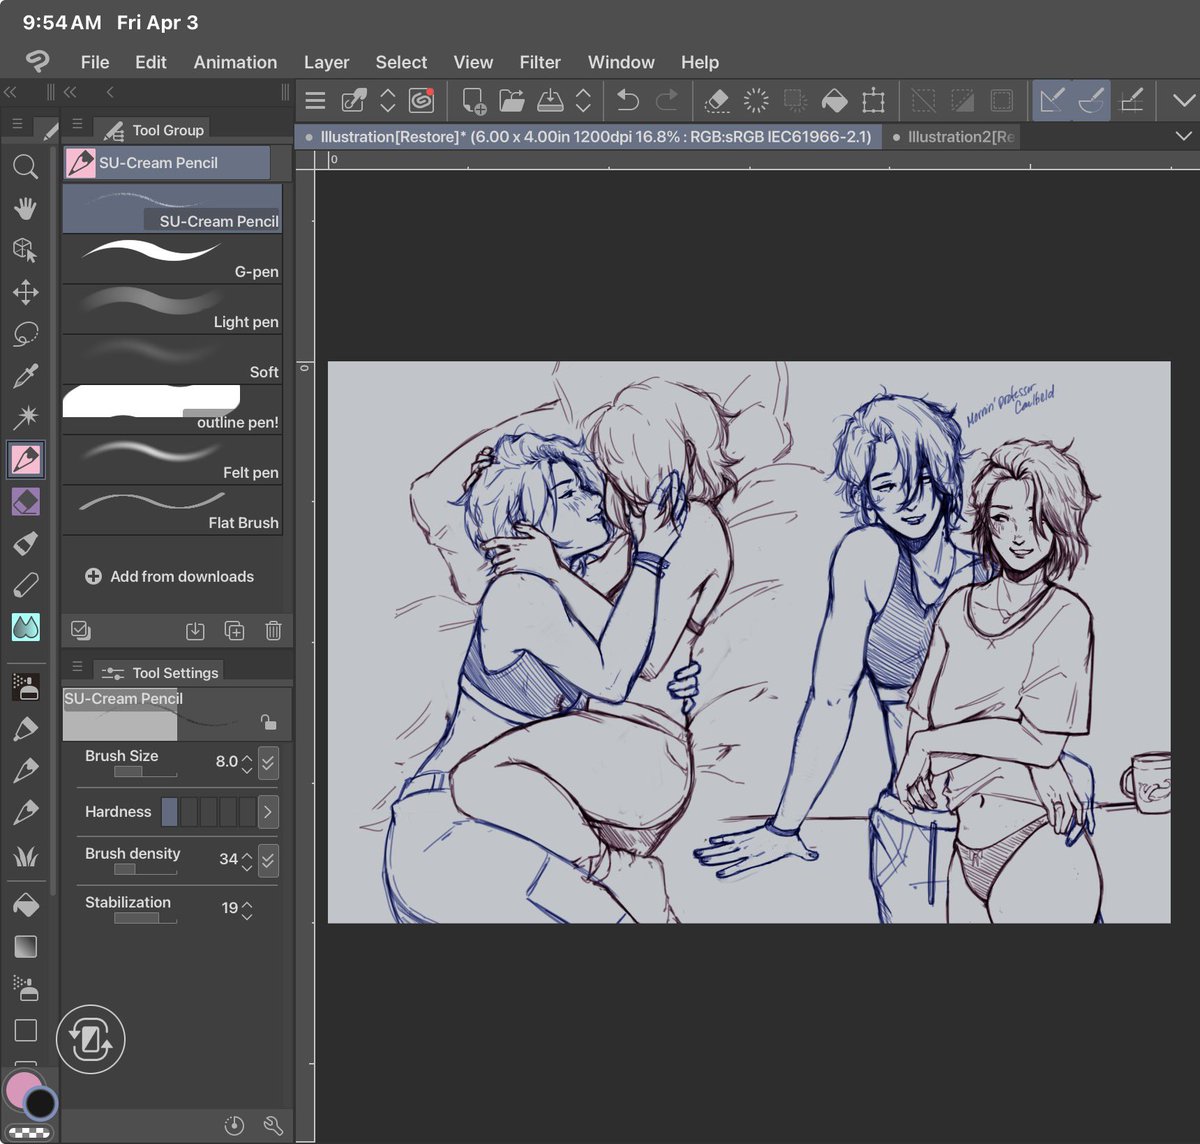Open the Window menu

621,62
